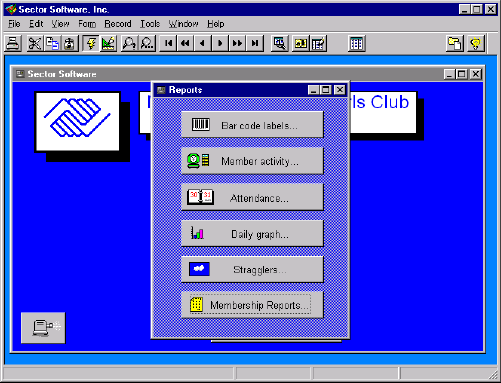
Task: Click Membership Reports button
Action: point(252,305)
